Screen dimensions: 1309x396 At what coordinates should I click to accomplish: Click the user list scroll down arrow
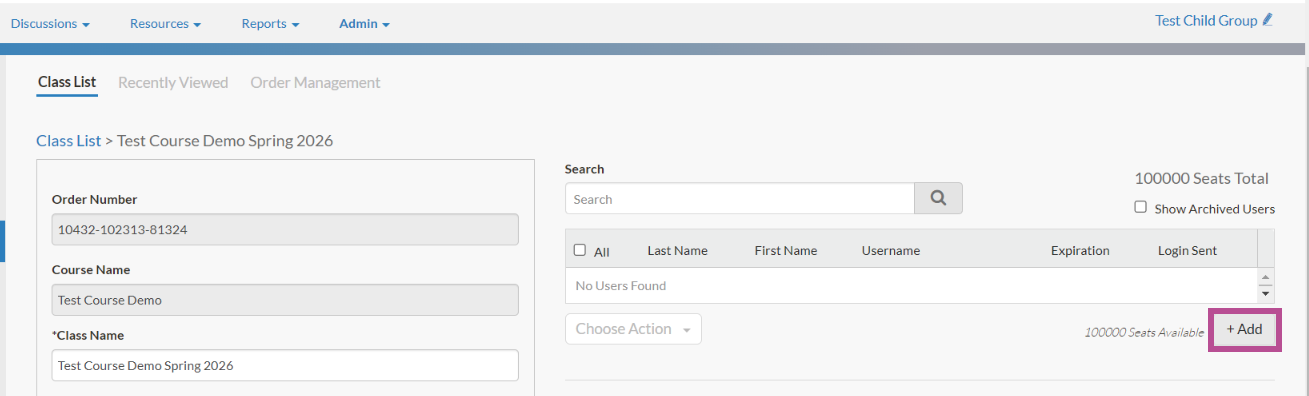coord(1266,294)
